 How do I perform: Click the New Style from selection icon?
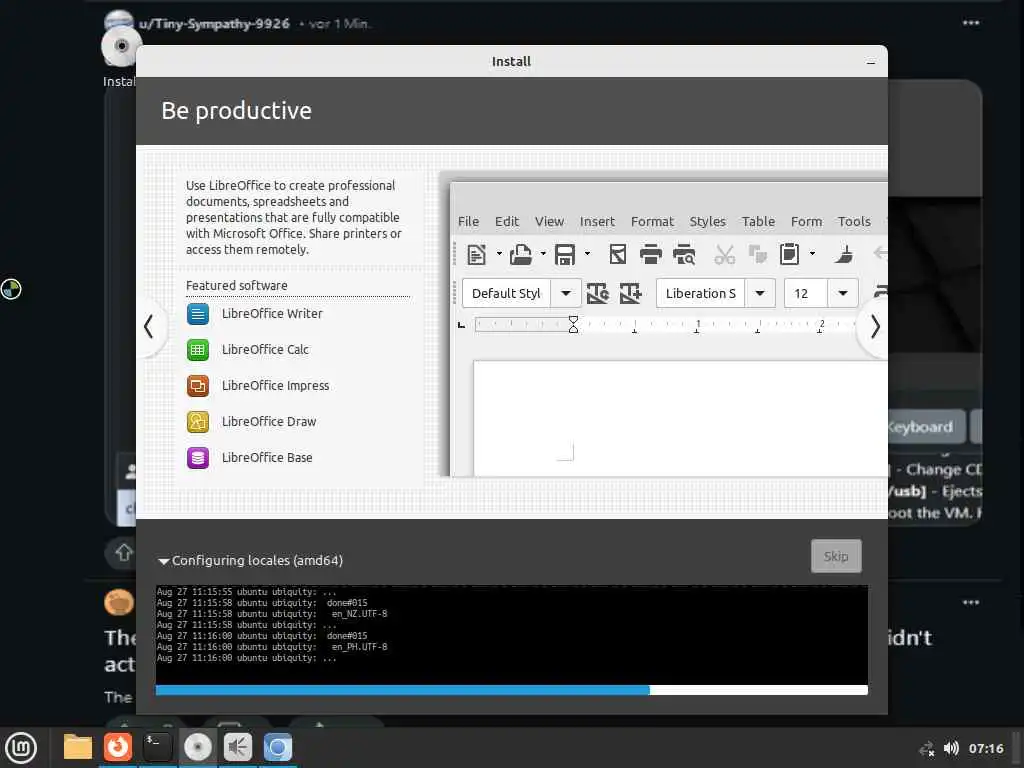tap(630, 293)
